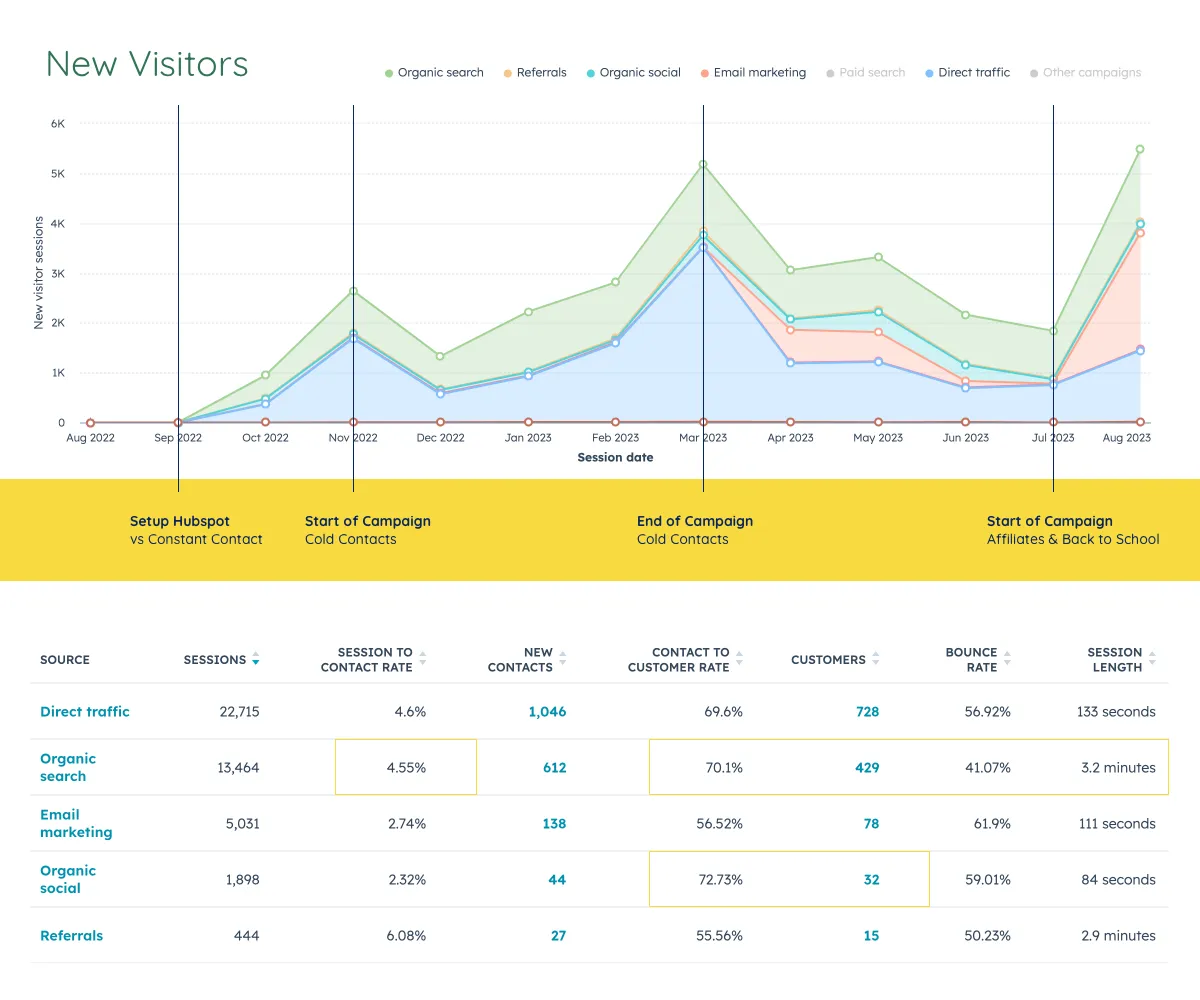Toggle Organic social series in legend
This screenshot has height=1000, width=1200.
pos(634,73)
